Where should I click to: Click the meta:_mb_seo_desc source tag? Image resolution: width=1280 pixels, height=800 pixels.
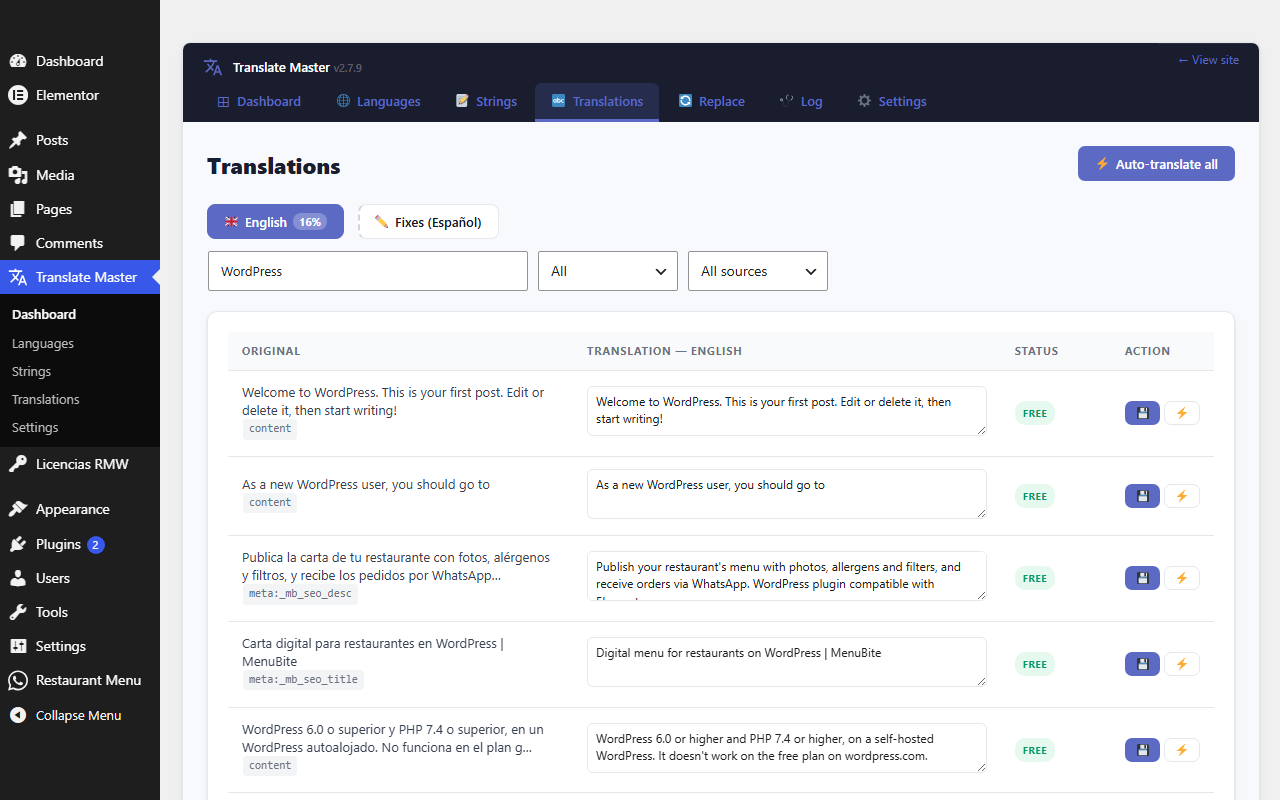pyautogui.click(x=300, y=594)
